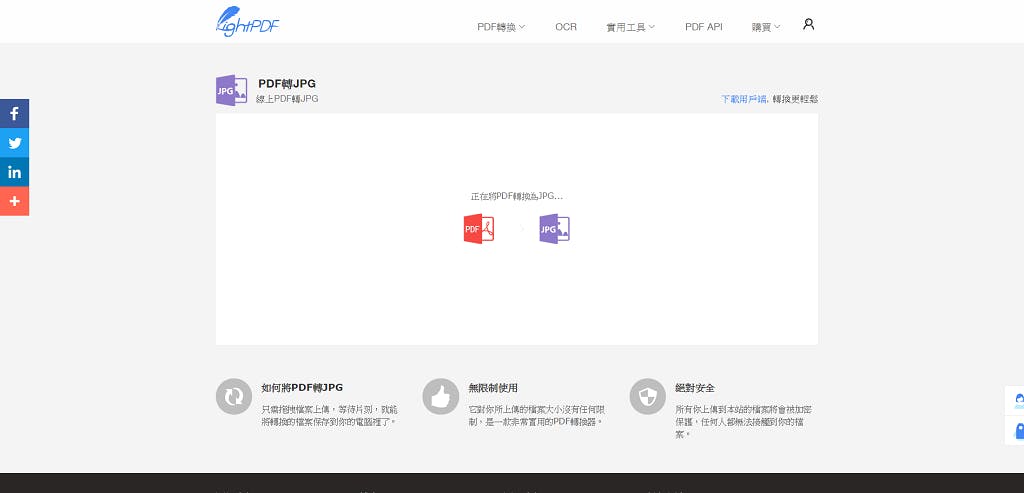Click the JPG icon in conversion area

pos(554,229)
